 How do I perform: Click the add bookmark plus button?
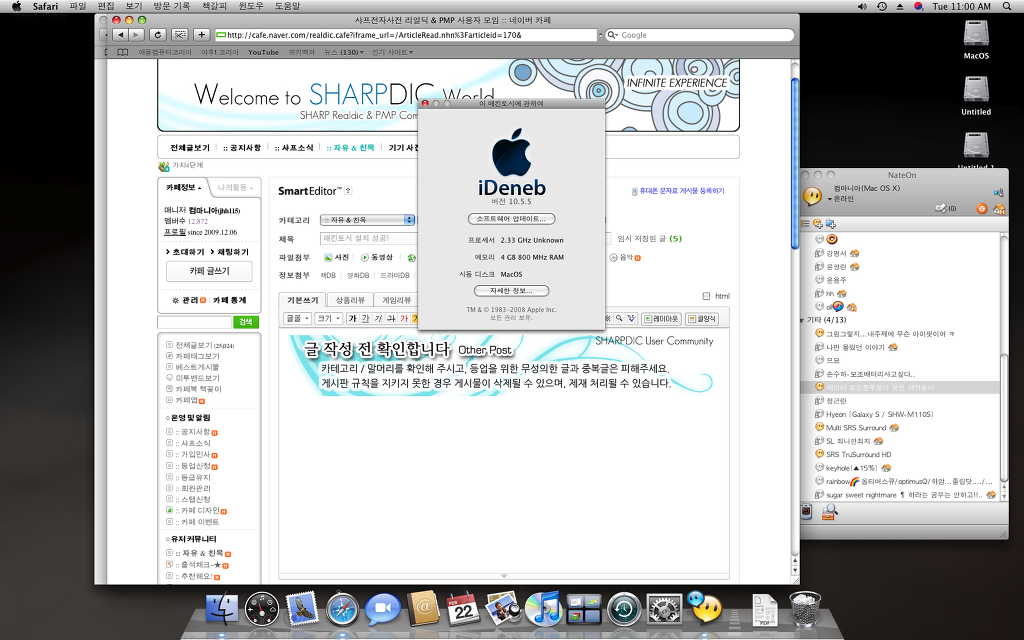(x=201, y=35)
